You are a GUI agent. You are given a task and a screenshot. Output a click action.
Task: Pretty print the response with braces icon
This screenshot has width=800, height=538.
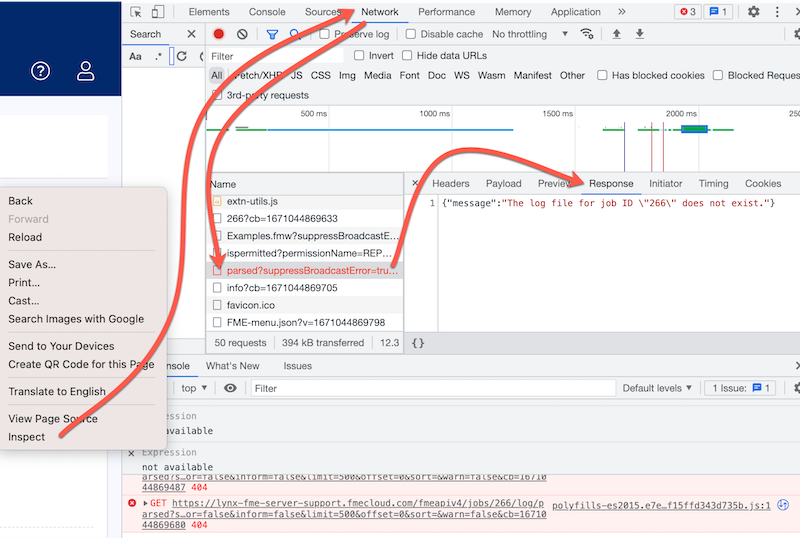418,343
